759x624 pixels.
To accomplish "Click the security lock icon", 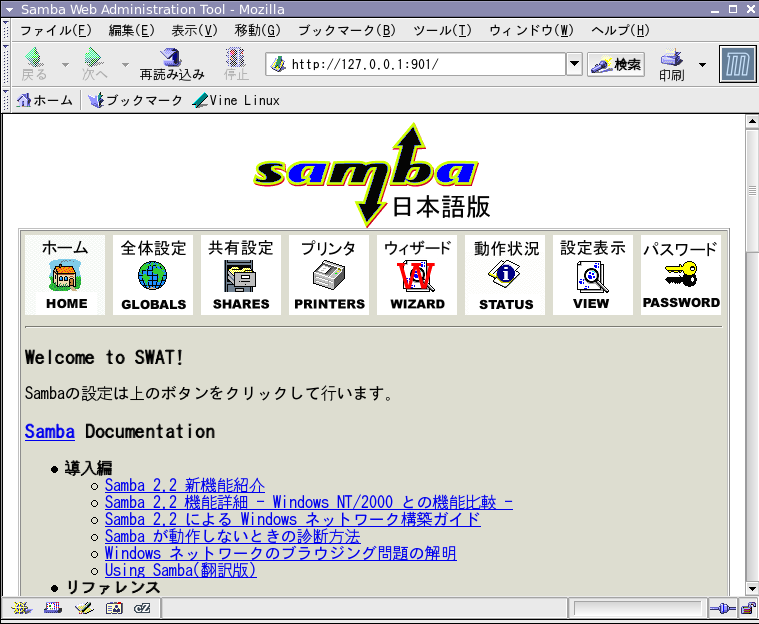I will coord(748,609).
